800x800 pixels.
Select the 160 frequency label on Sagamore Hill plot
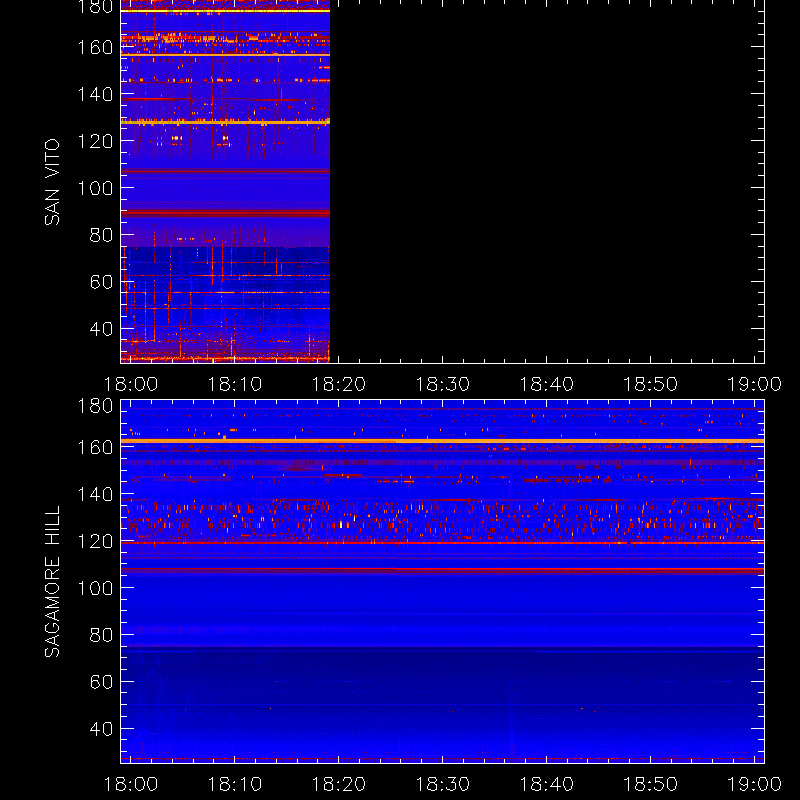point(95,447)
